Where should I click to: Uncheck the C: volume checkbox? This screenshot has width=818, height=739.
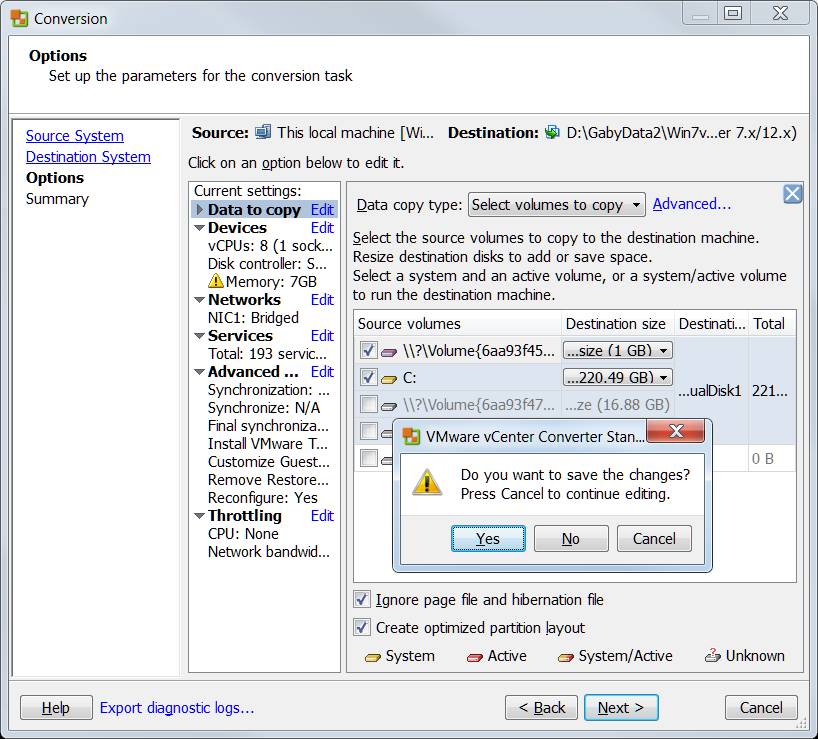click(x=369, y=377)
